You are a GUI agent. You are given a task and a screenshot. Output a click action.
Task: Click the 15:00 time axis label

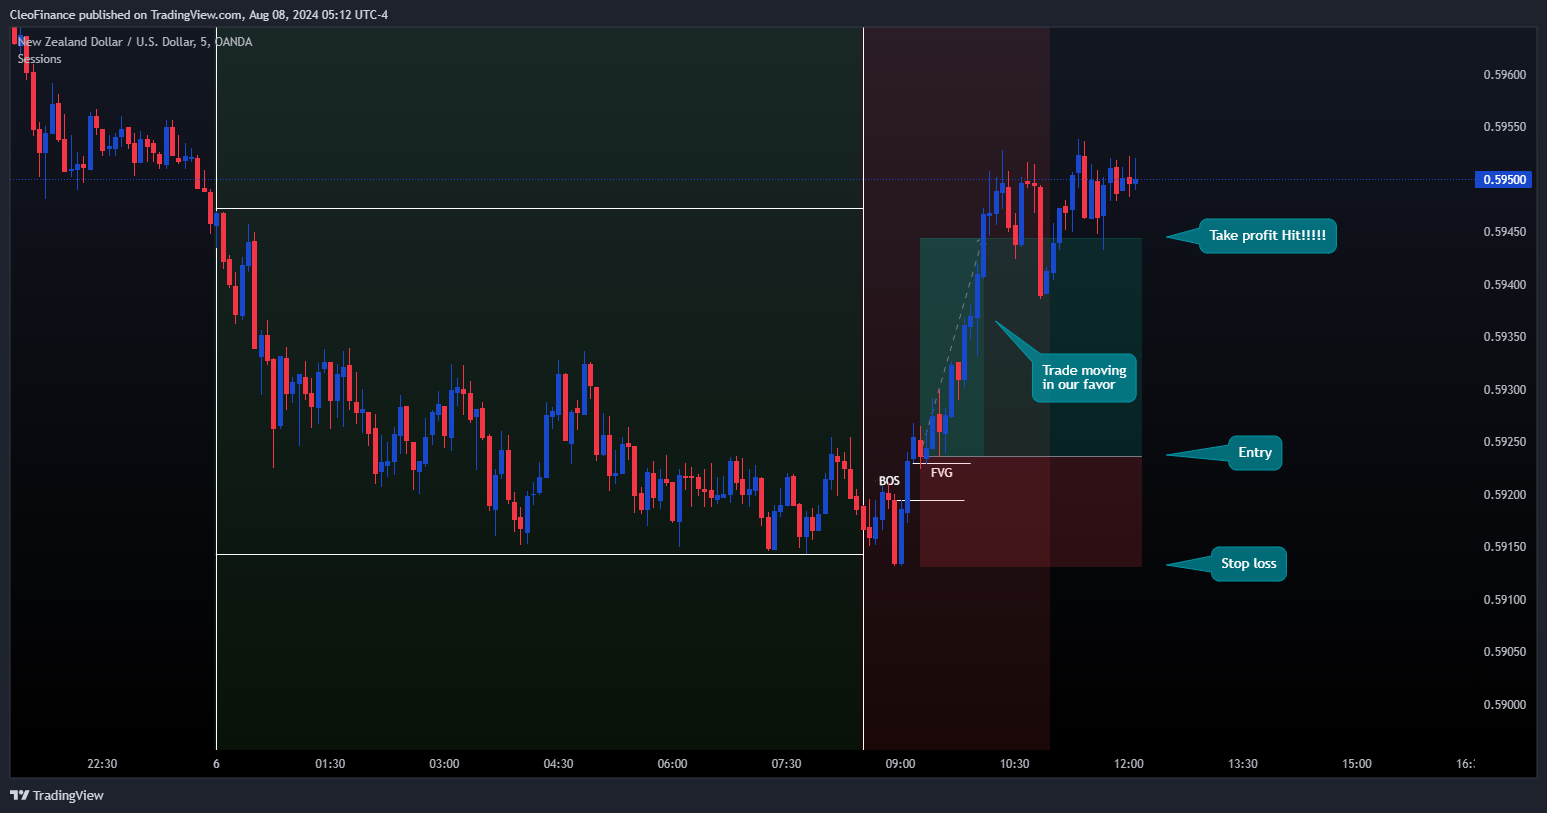point(1357,764)
